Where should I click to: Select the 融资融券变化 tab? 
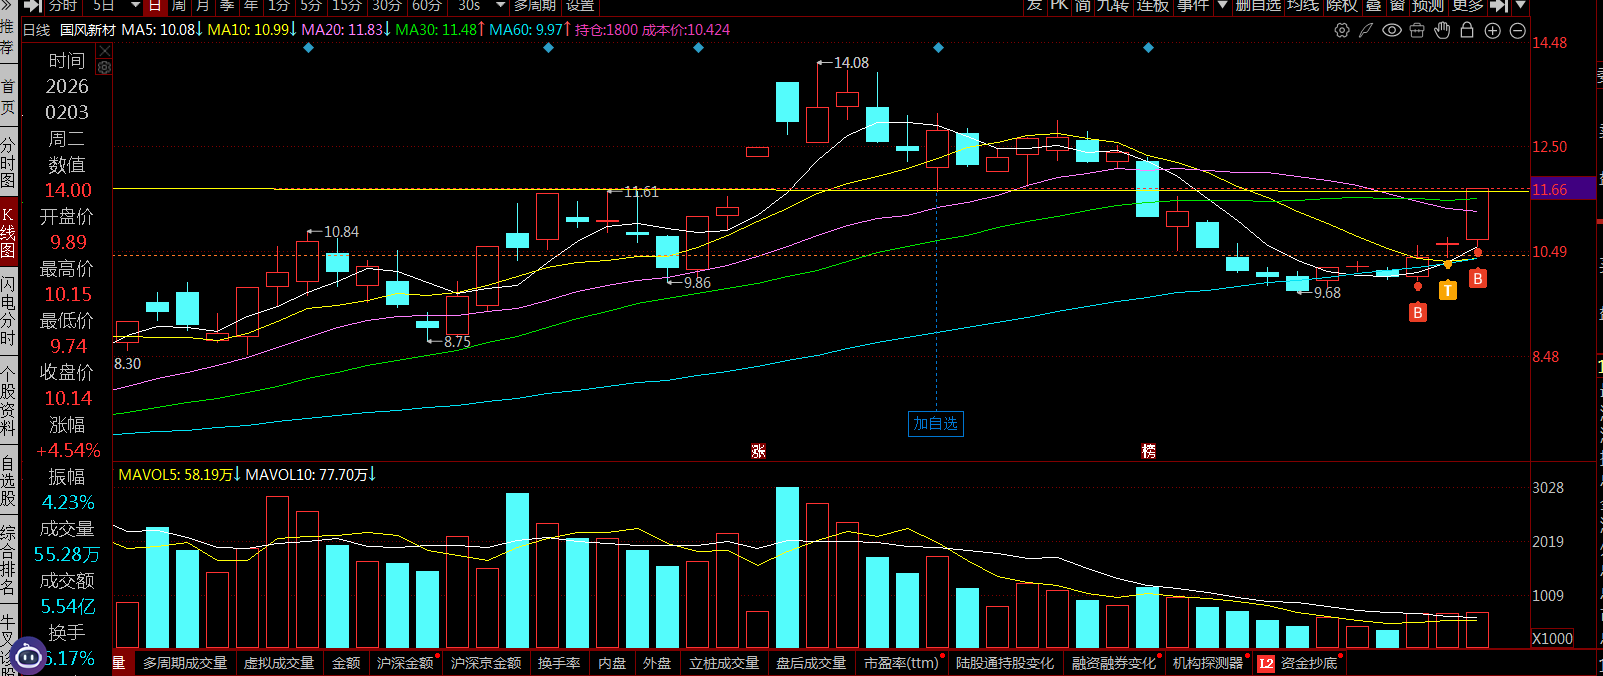point(1114,663)
